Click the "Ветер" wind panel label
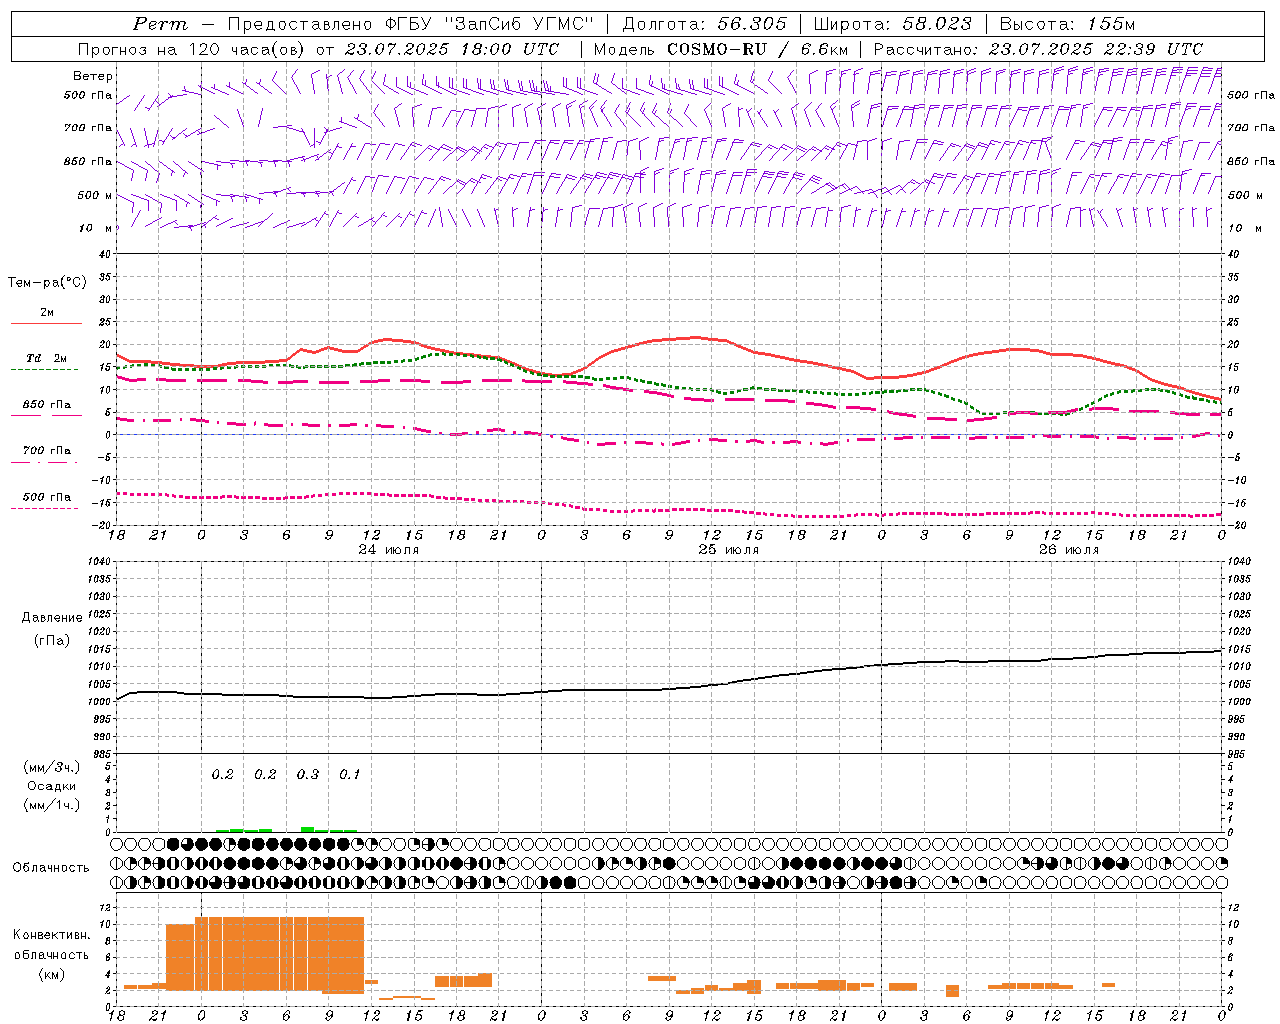Image resolution: width=1280 pixels, height=1024 pixels. [93, 76]
